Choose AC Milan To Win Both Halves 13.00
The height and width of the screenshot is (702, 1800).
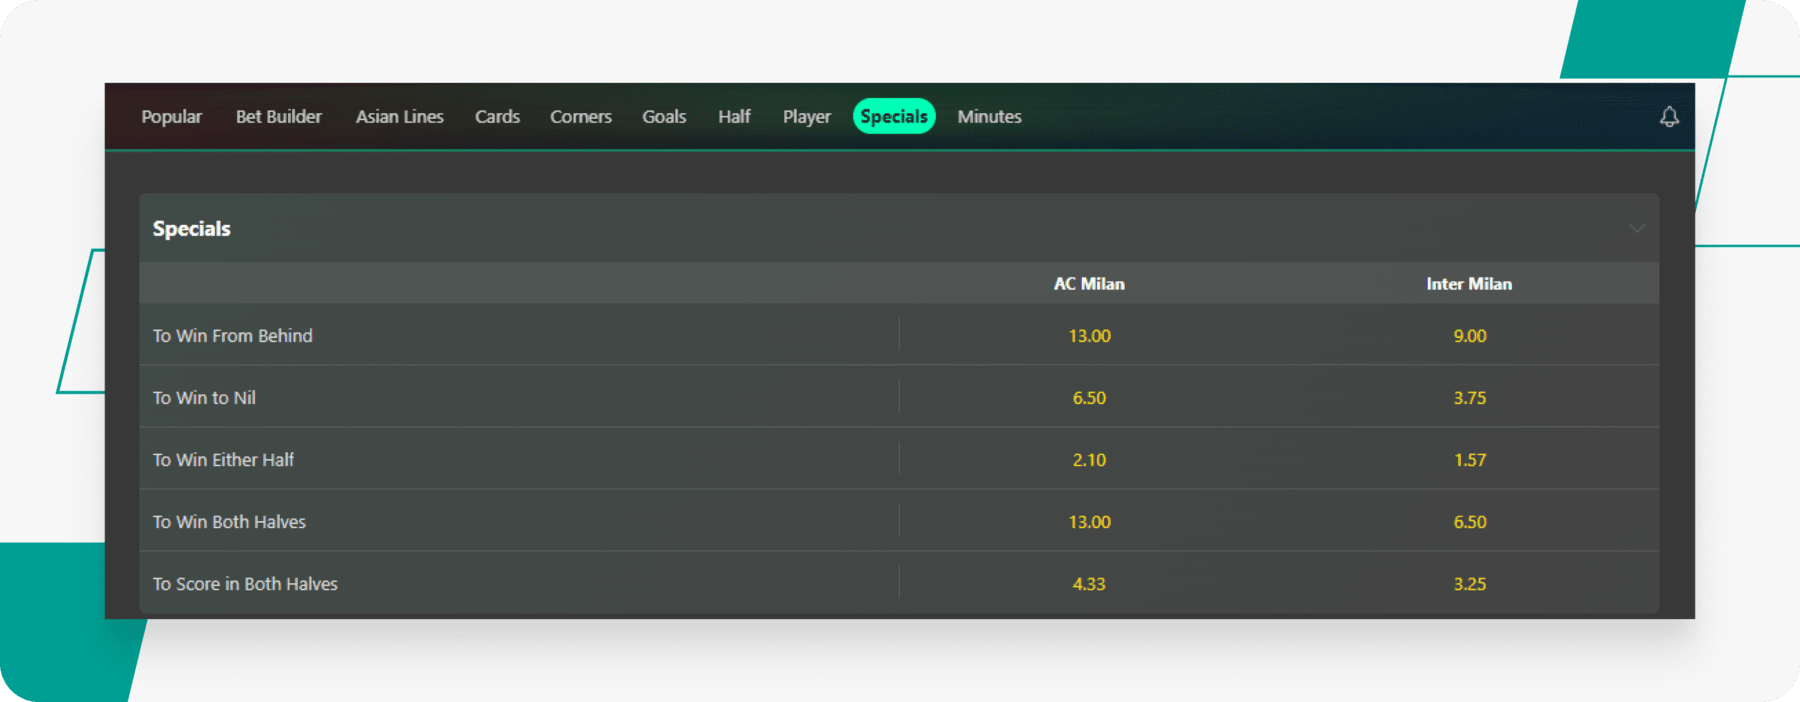click(1089, 522)
